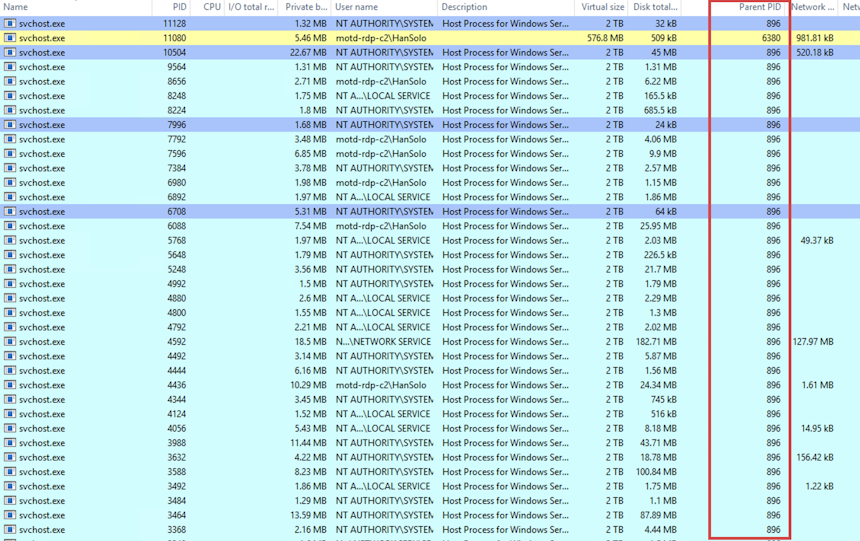Select the network value 14.95 kB

point(817,429)
